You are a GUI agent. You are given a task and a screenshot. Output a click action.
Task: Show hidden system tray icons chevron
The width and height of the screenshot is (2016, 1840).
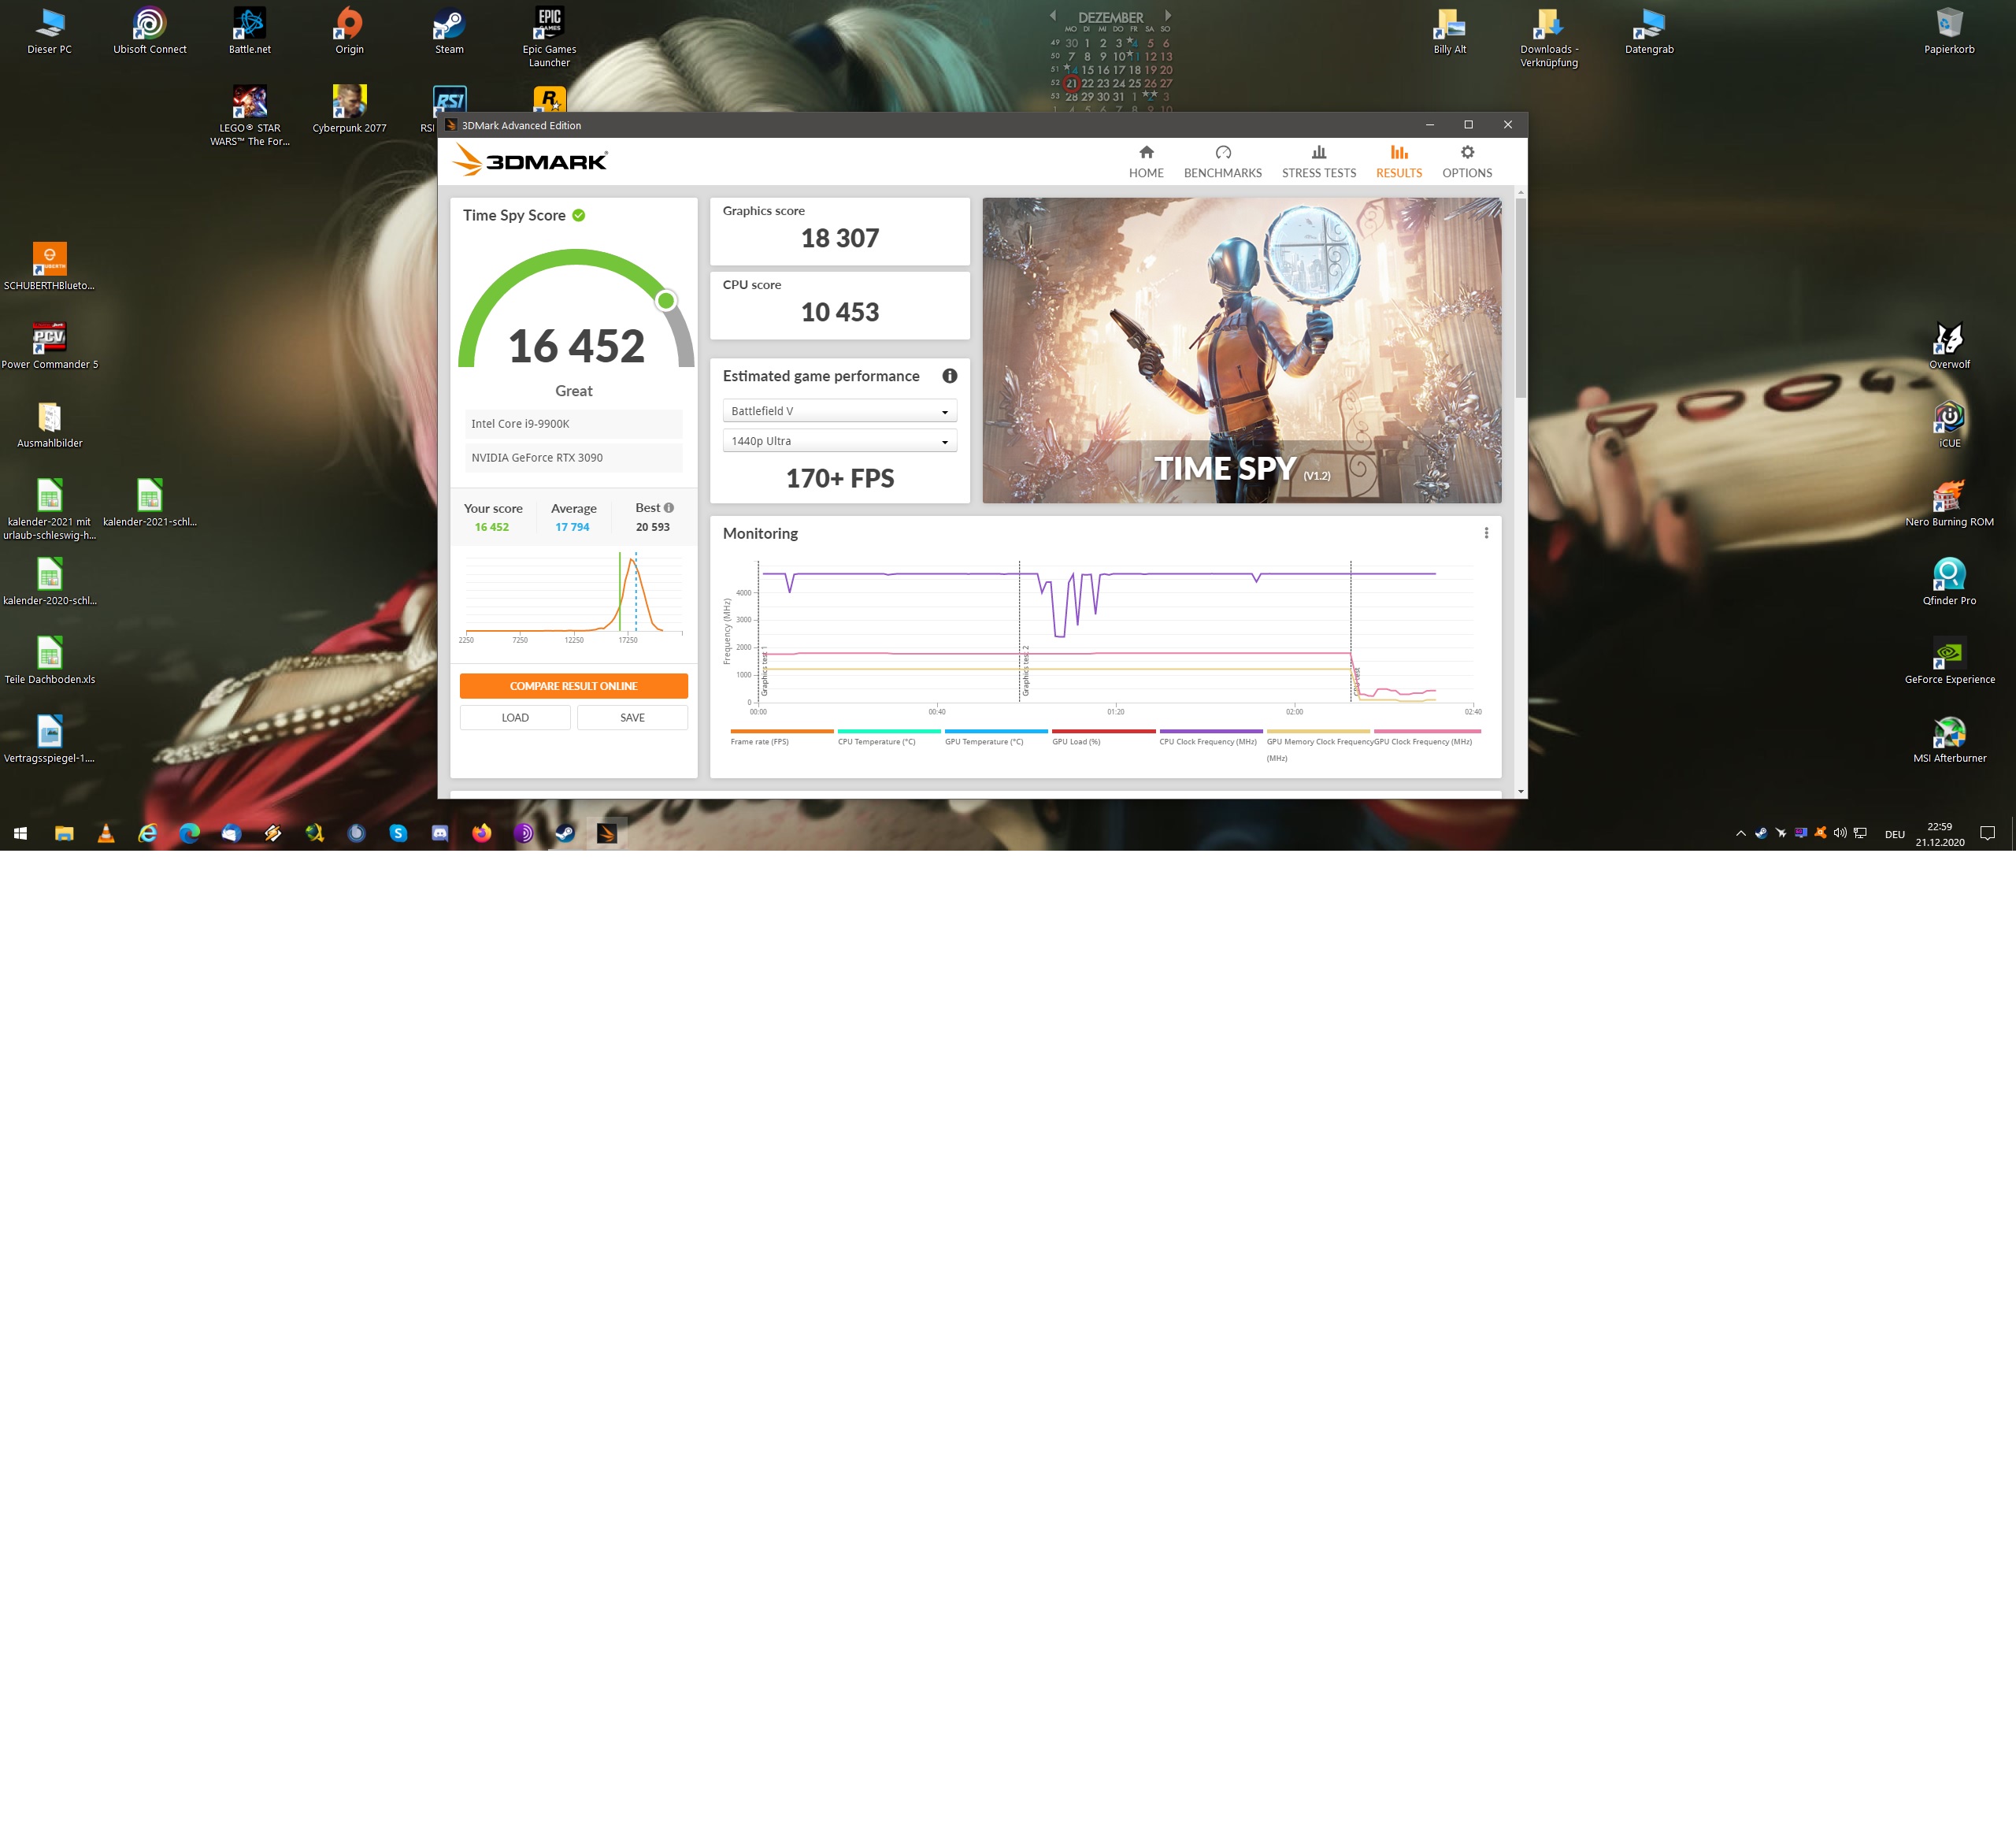(x=1740, y=833)
